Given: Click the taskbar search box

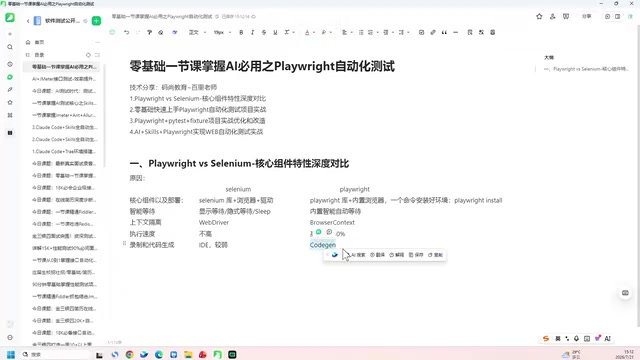Looking at the screenshot, I should [x=55, y=354].
